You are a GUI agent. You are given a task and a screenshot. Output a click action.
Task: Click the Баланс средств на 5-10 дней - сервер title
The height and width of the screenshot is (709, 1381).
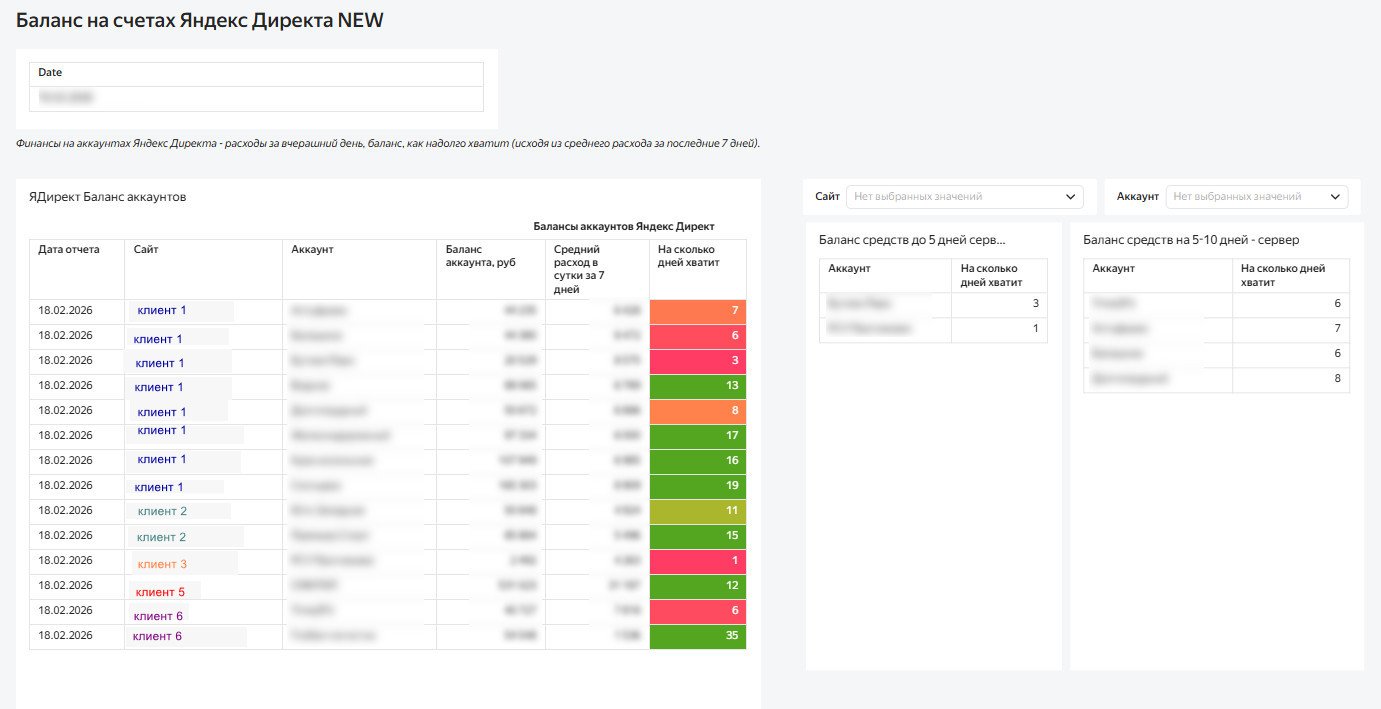1191,240
